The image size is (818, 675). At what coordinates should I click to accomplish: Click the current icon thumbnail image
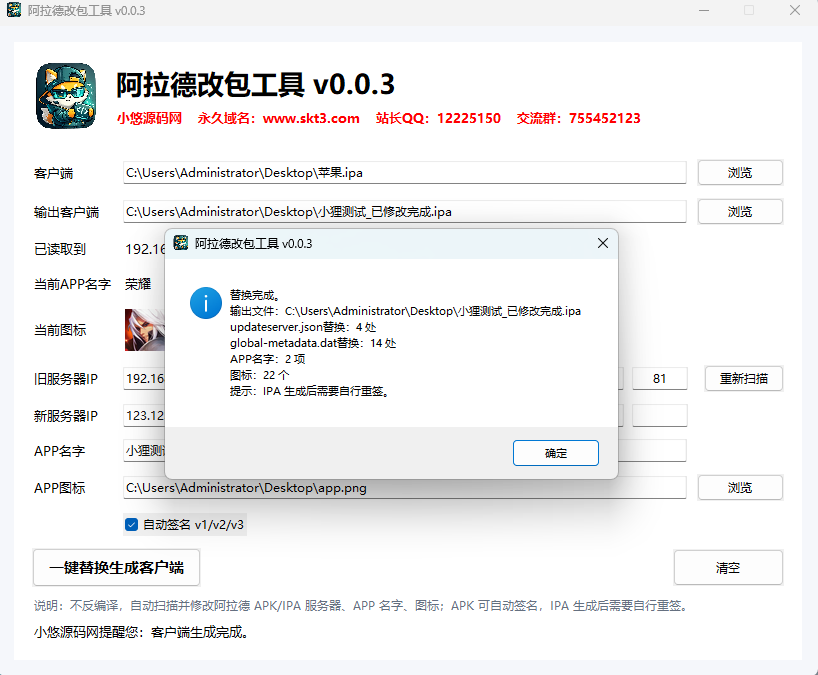coord(145,330)
